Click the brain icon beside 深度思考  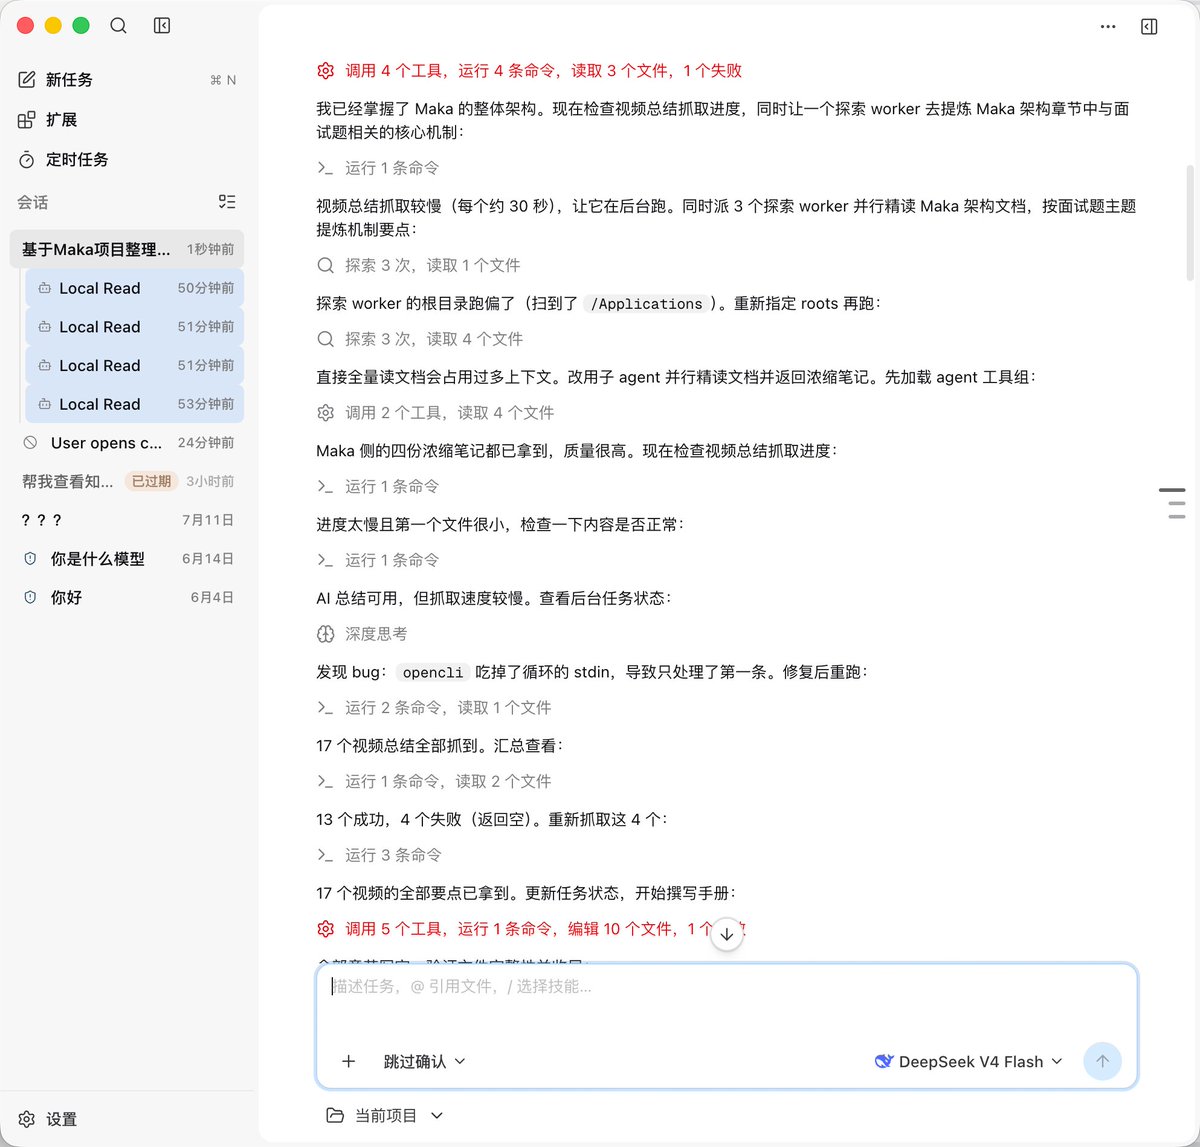point(325,634)
